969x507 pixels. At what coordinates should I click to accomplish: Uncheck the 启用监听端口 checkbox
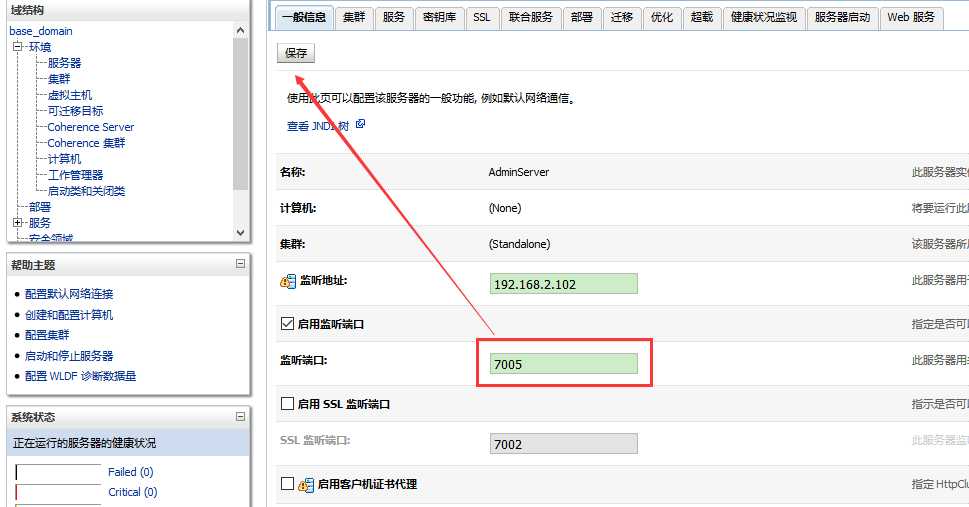coord(287,323)
